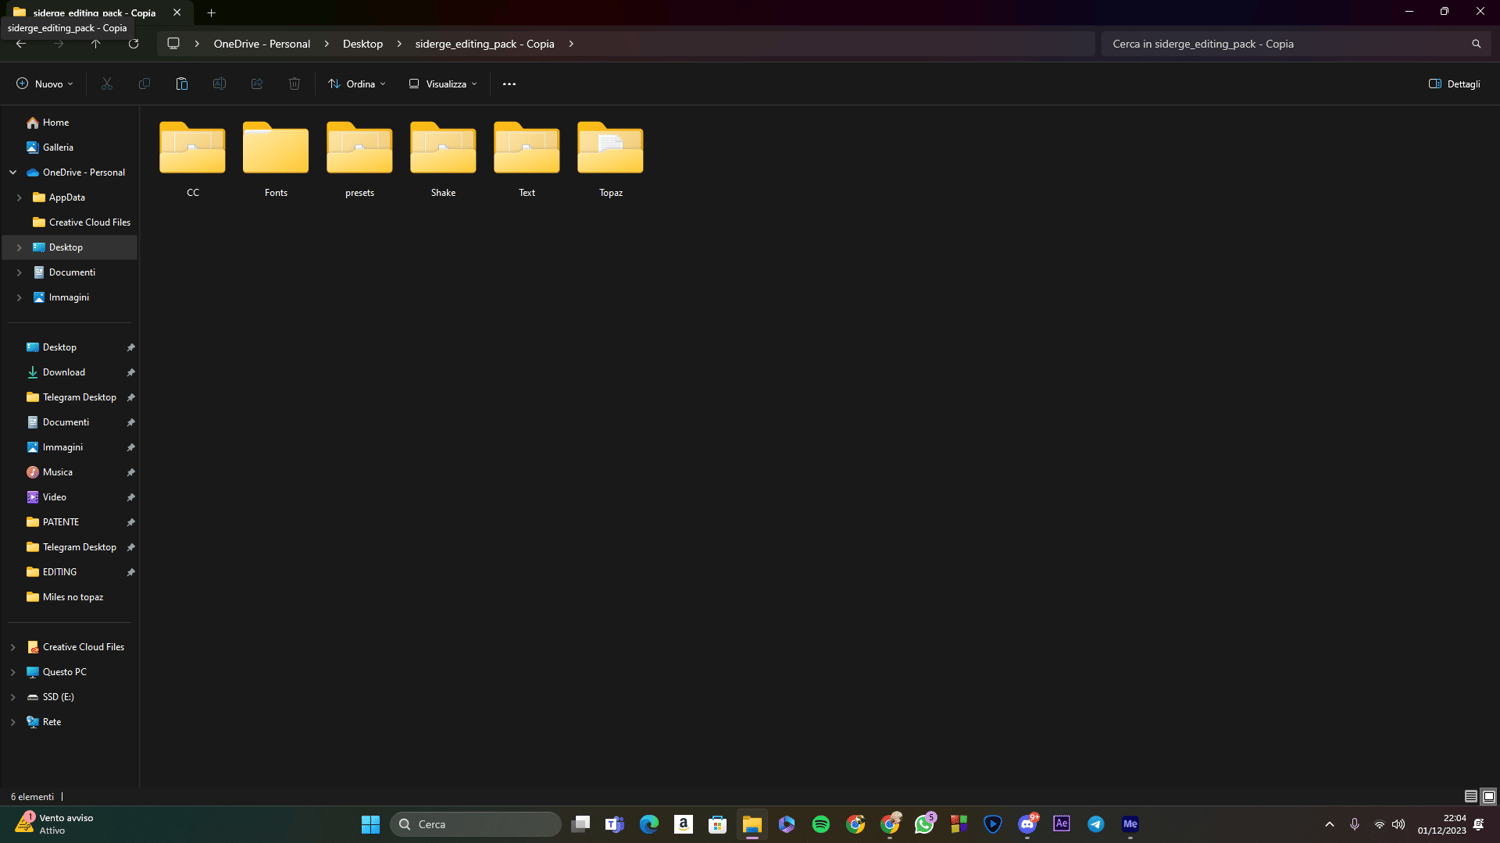Open Spotify from the taskbar
1500x843 pixels.
(x=821, y=824)
